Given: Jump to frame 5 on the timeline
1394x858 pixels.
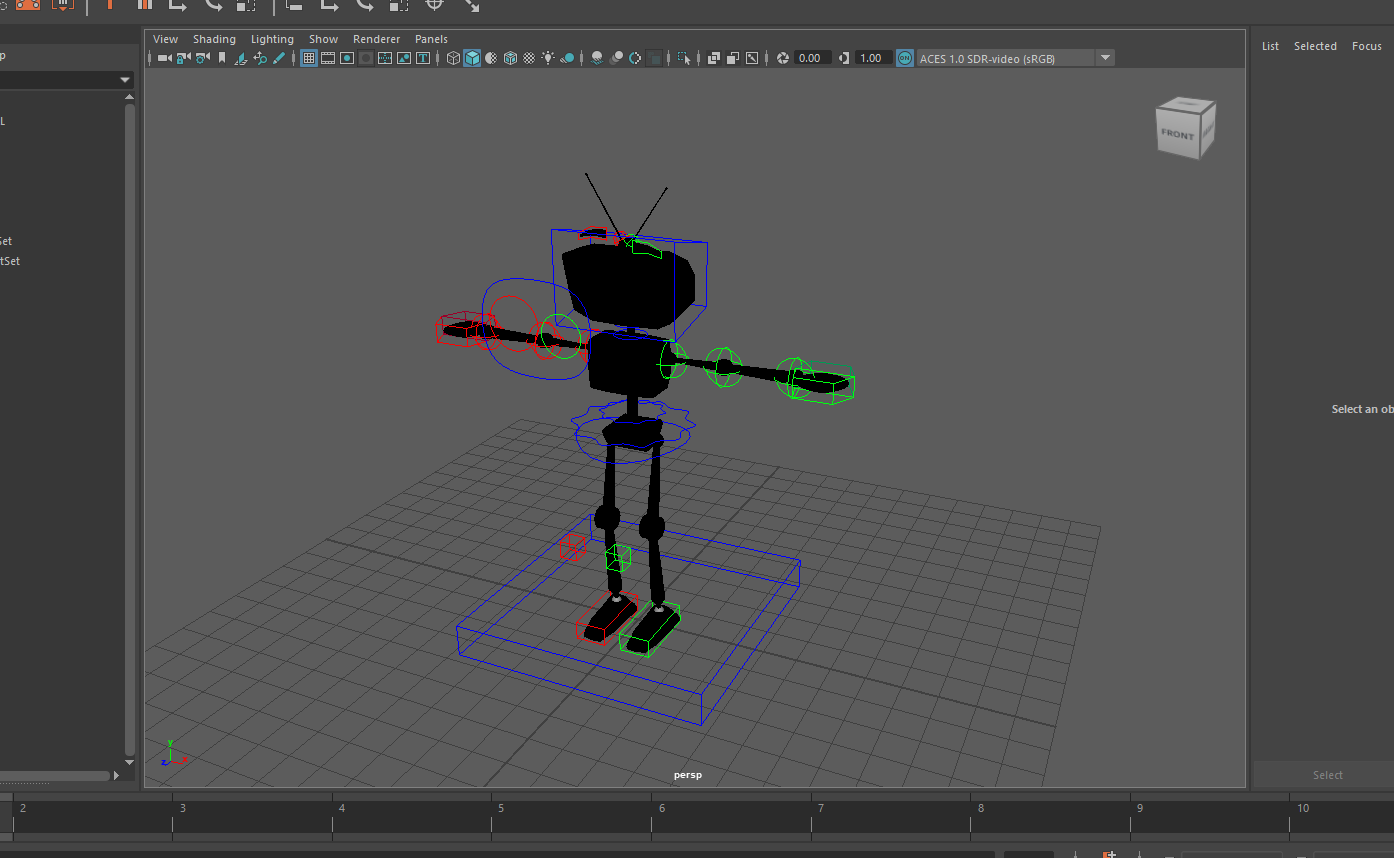Looking at the screenshot, I should point(500,808).
